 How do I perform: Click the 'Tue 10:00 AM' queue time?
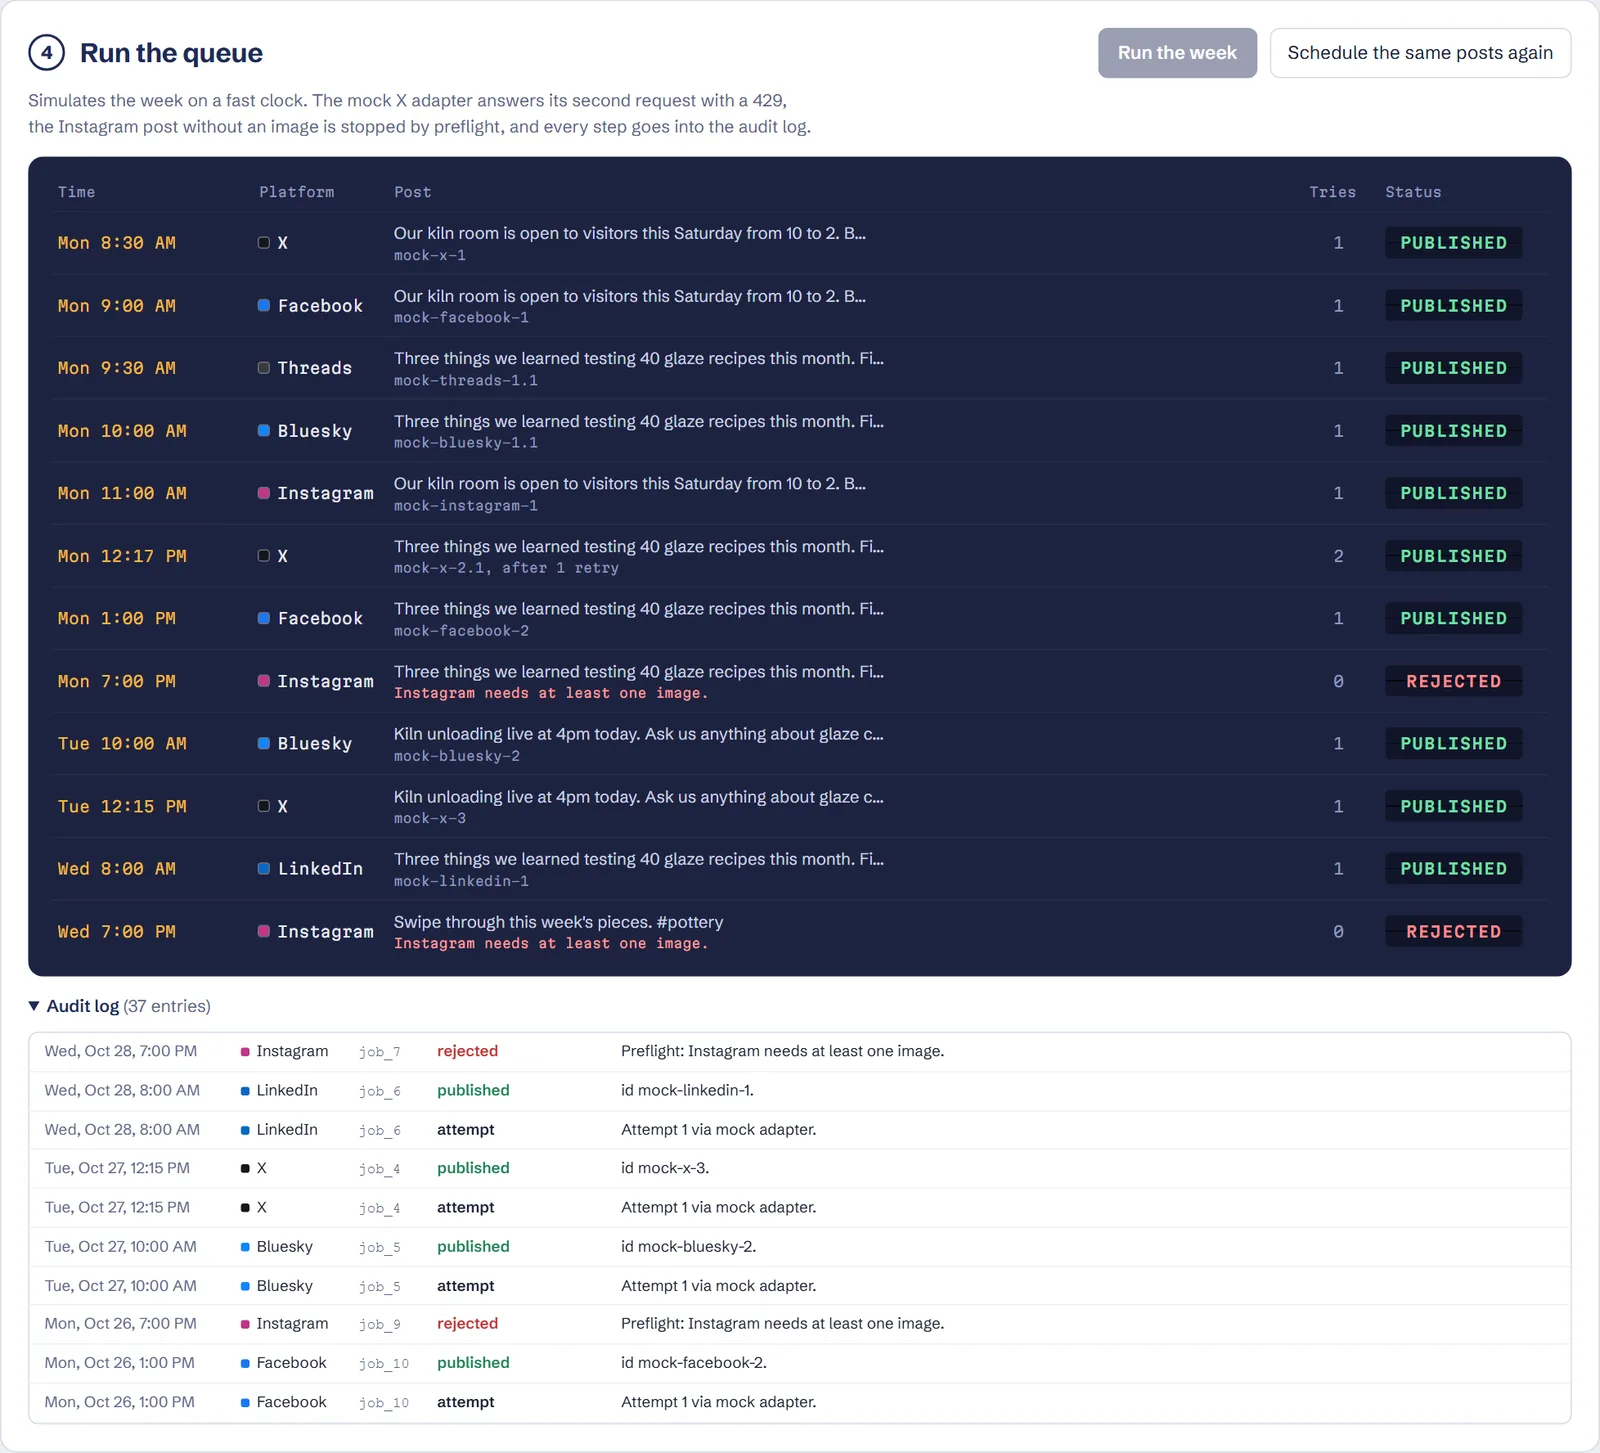[x=122, y=744]
